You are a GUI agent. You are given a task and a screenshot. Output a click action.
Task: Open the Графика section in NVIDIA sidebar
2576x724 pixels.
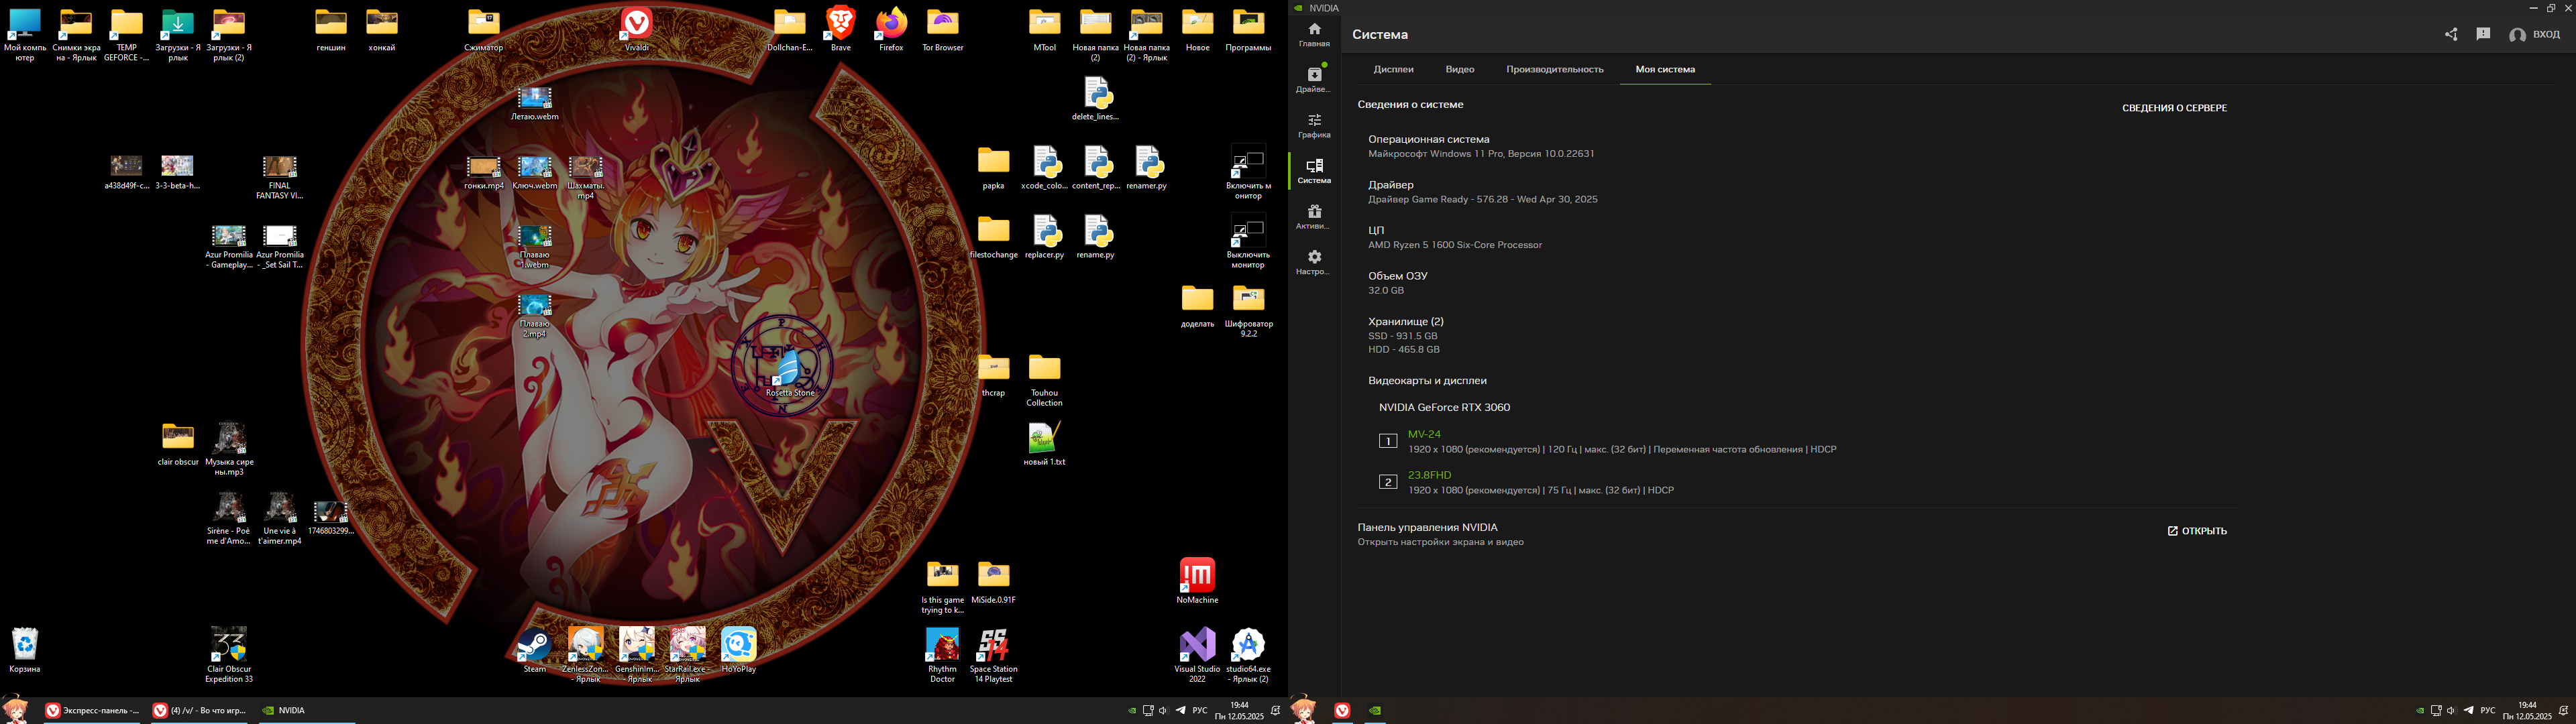[1314, 125]
